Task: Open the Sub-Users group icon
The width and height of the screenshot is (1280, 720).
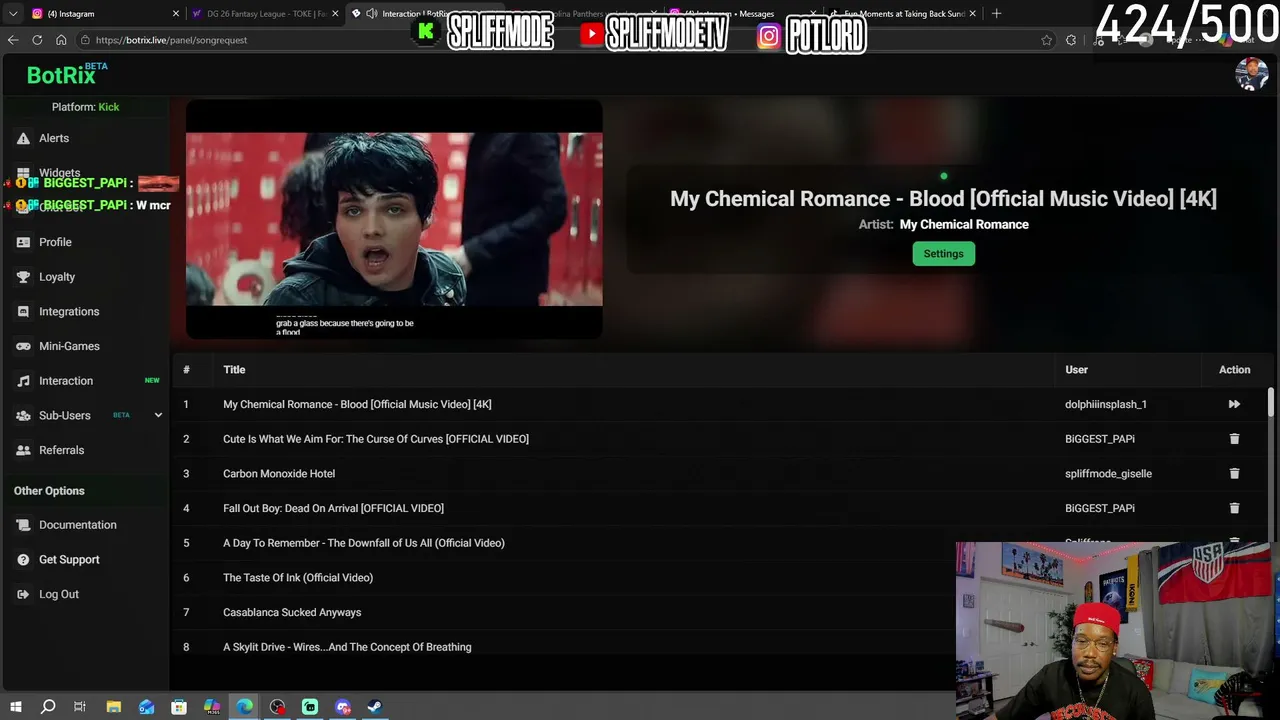Action: pos(23,416)
